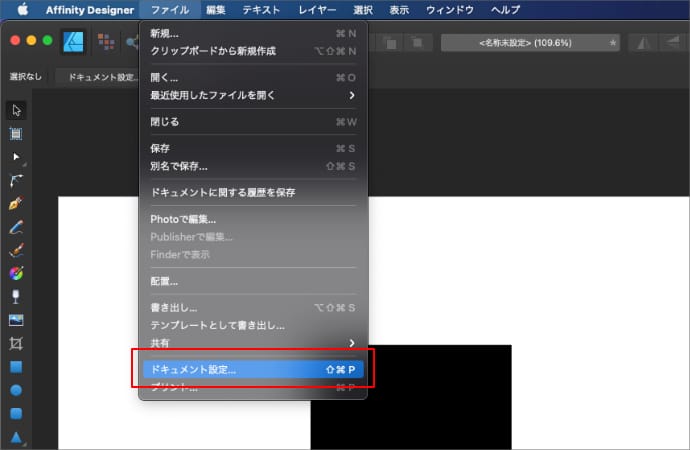
Task: Switch to Pixel Persona icon in toolbar
Action: pos(105,42)
